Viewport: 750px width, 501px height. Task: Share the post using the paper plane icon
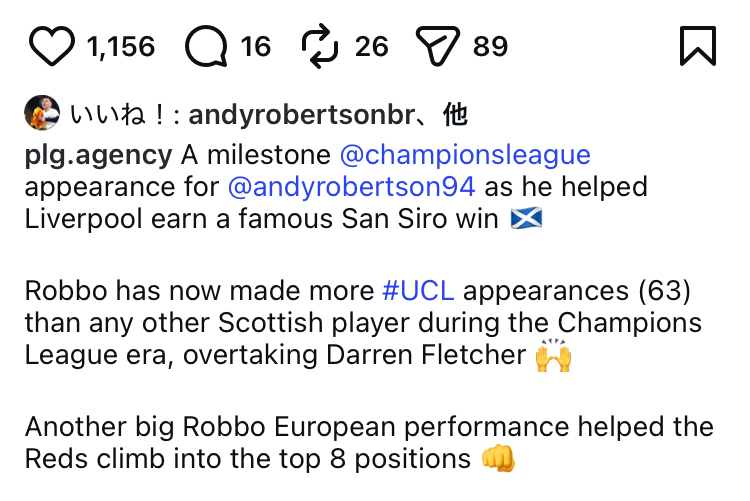[x=437, y=46]
